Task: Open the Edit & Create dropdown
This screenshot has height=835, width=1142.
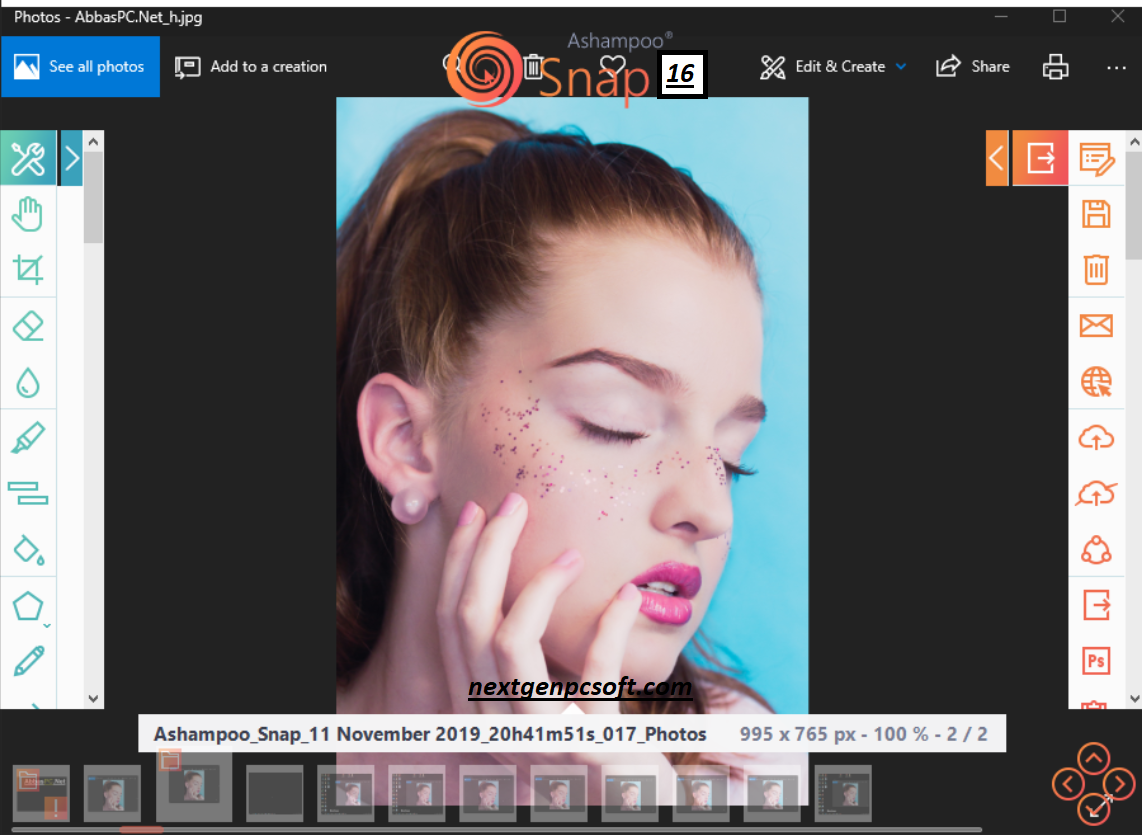Action: (x=833, y=66)
